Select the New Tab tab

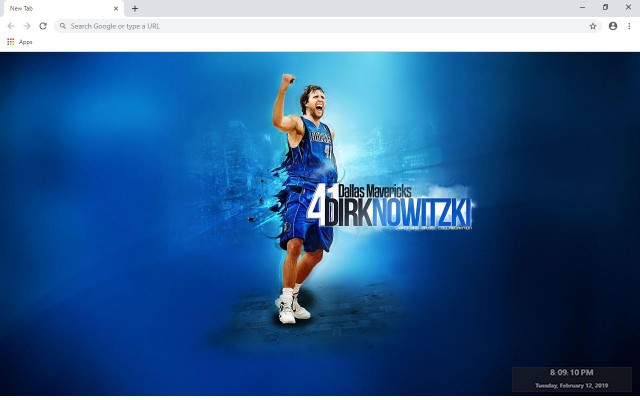(62, 9)
